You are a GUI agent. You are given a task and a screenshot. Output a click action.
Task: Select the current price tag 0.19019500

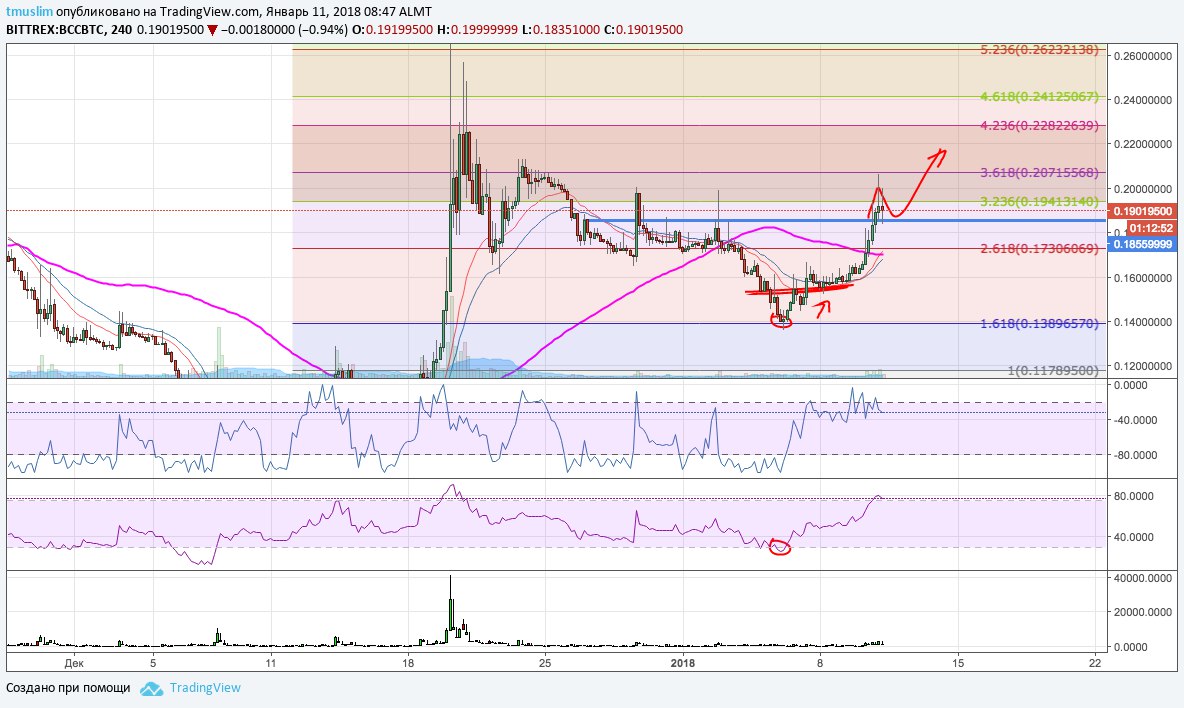1142,211
